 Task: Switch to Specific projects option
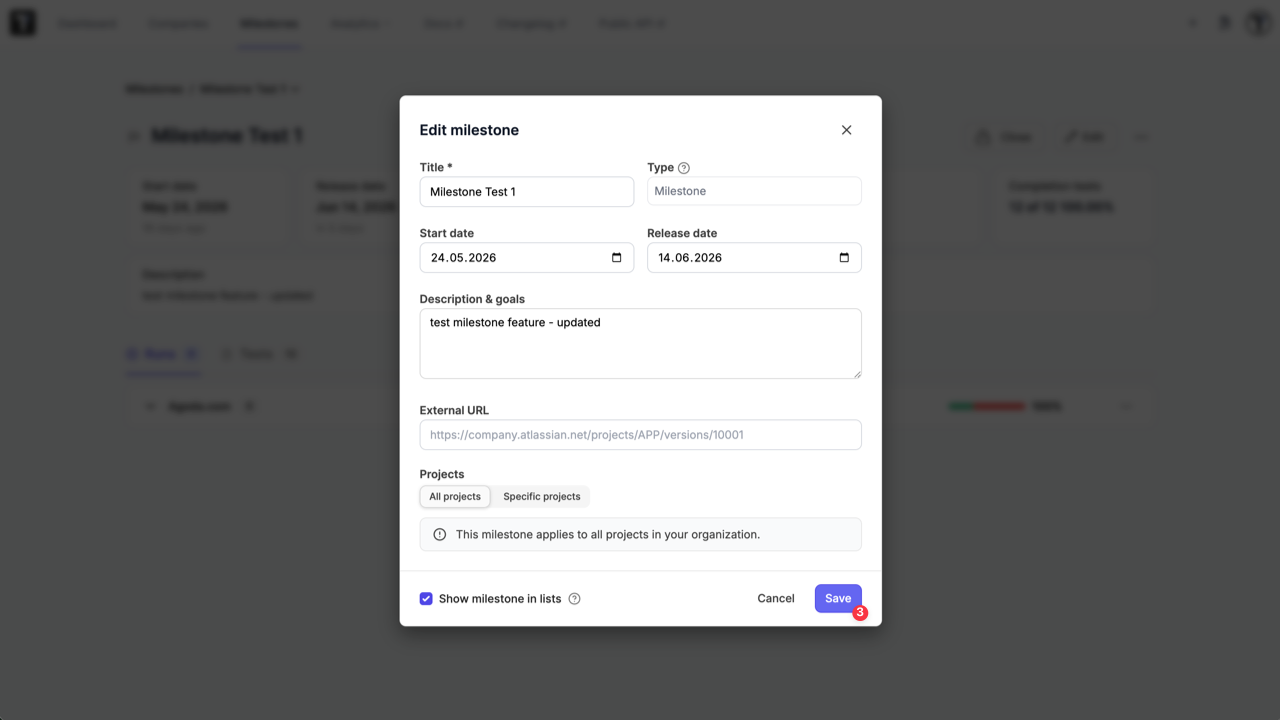click(x=542, y=497)
